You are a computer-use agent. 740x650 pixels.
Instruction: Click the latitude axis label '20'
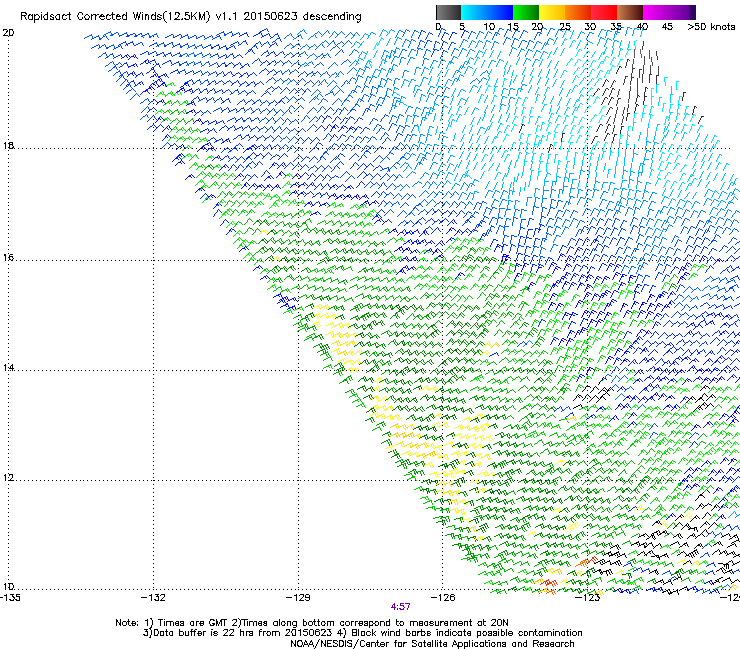point(8,33)
